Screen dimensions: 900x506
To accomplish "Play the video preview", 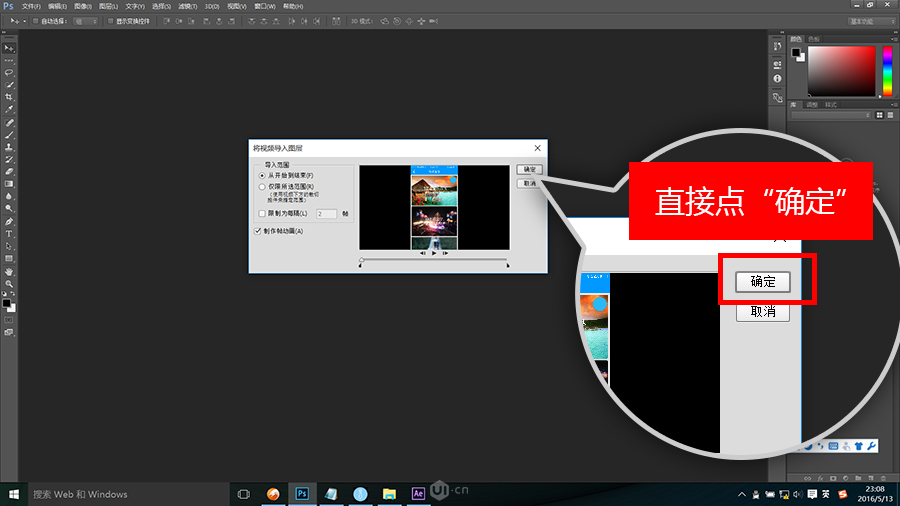I will (x=434, y=253).
